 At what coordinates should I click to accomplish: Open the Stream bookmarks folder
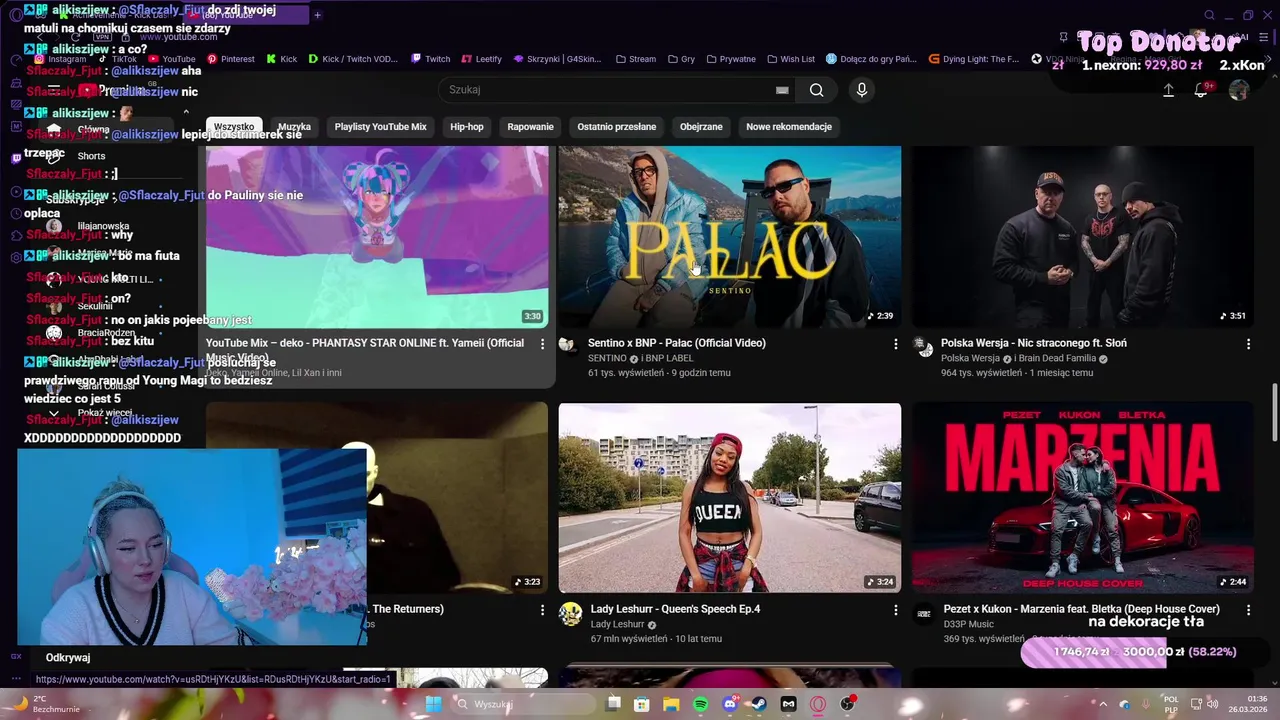635,59
